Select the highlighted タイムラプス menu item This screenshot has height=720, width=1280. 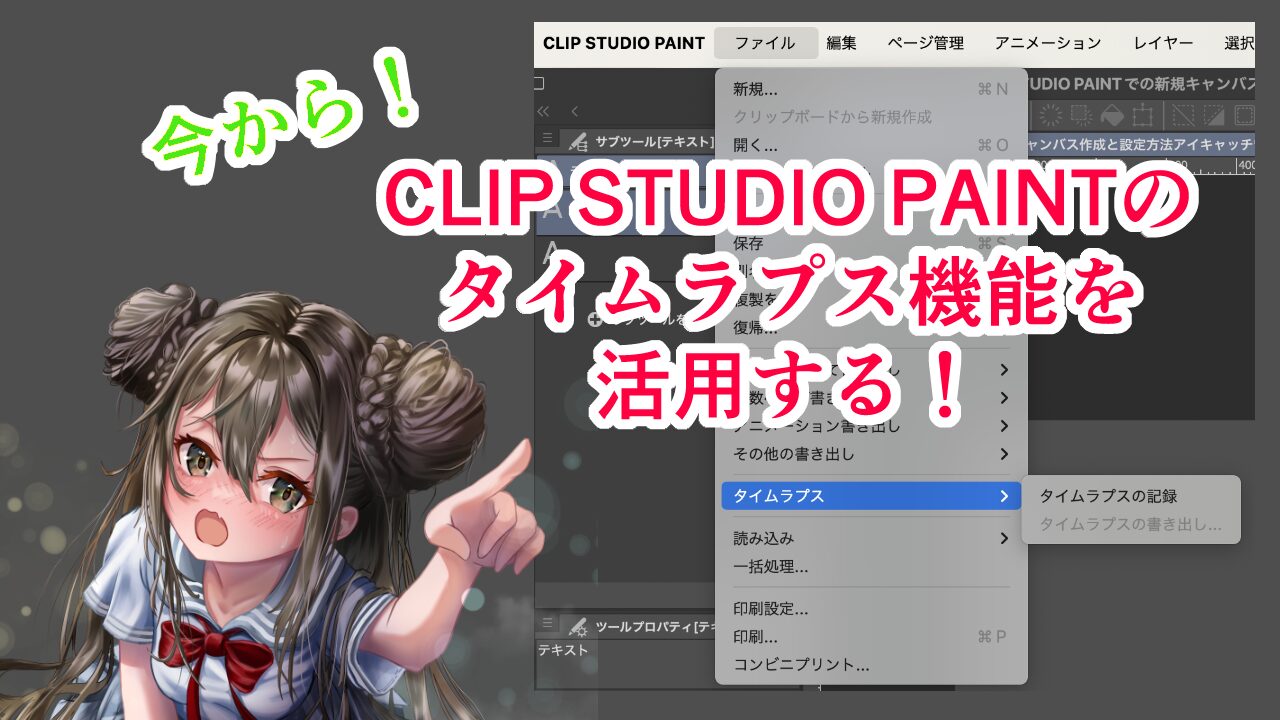(870, 496)
